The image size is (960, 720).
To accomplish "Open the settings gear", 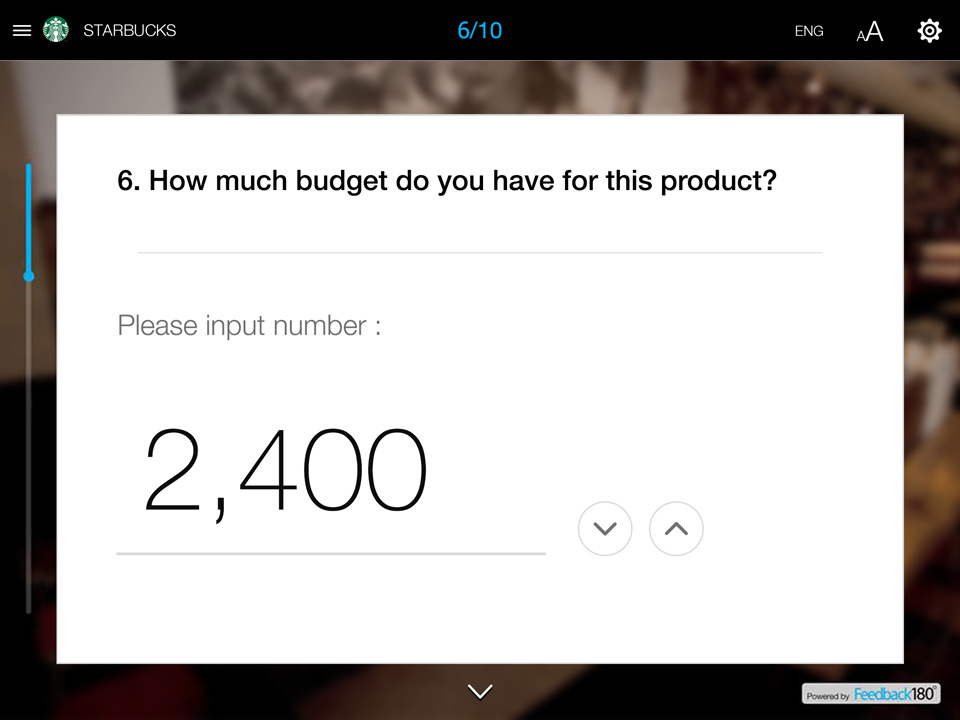I will pyautogui.click(x=929, y=31).
